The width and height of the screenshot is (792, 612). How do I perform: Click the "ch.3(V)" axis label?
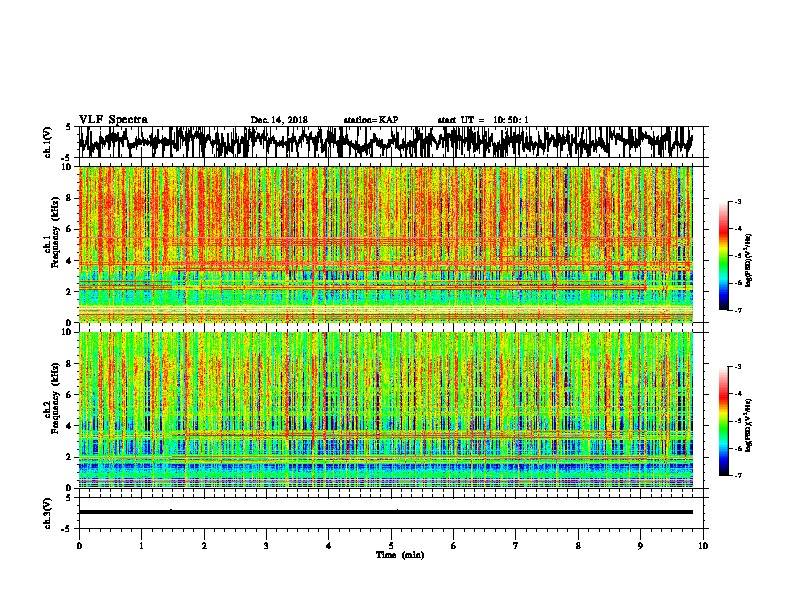click(x=48, y=514)
